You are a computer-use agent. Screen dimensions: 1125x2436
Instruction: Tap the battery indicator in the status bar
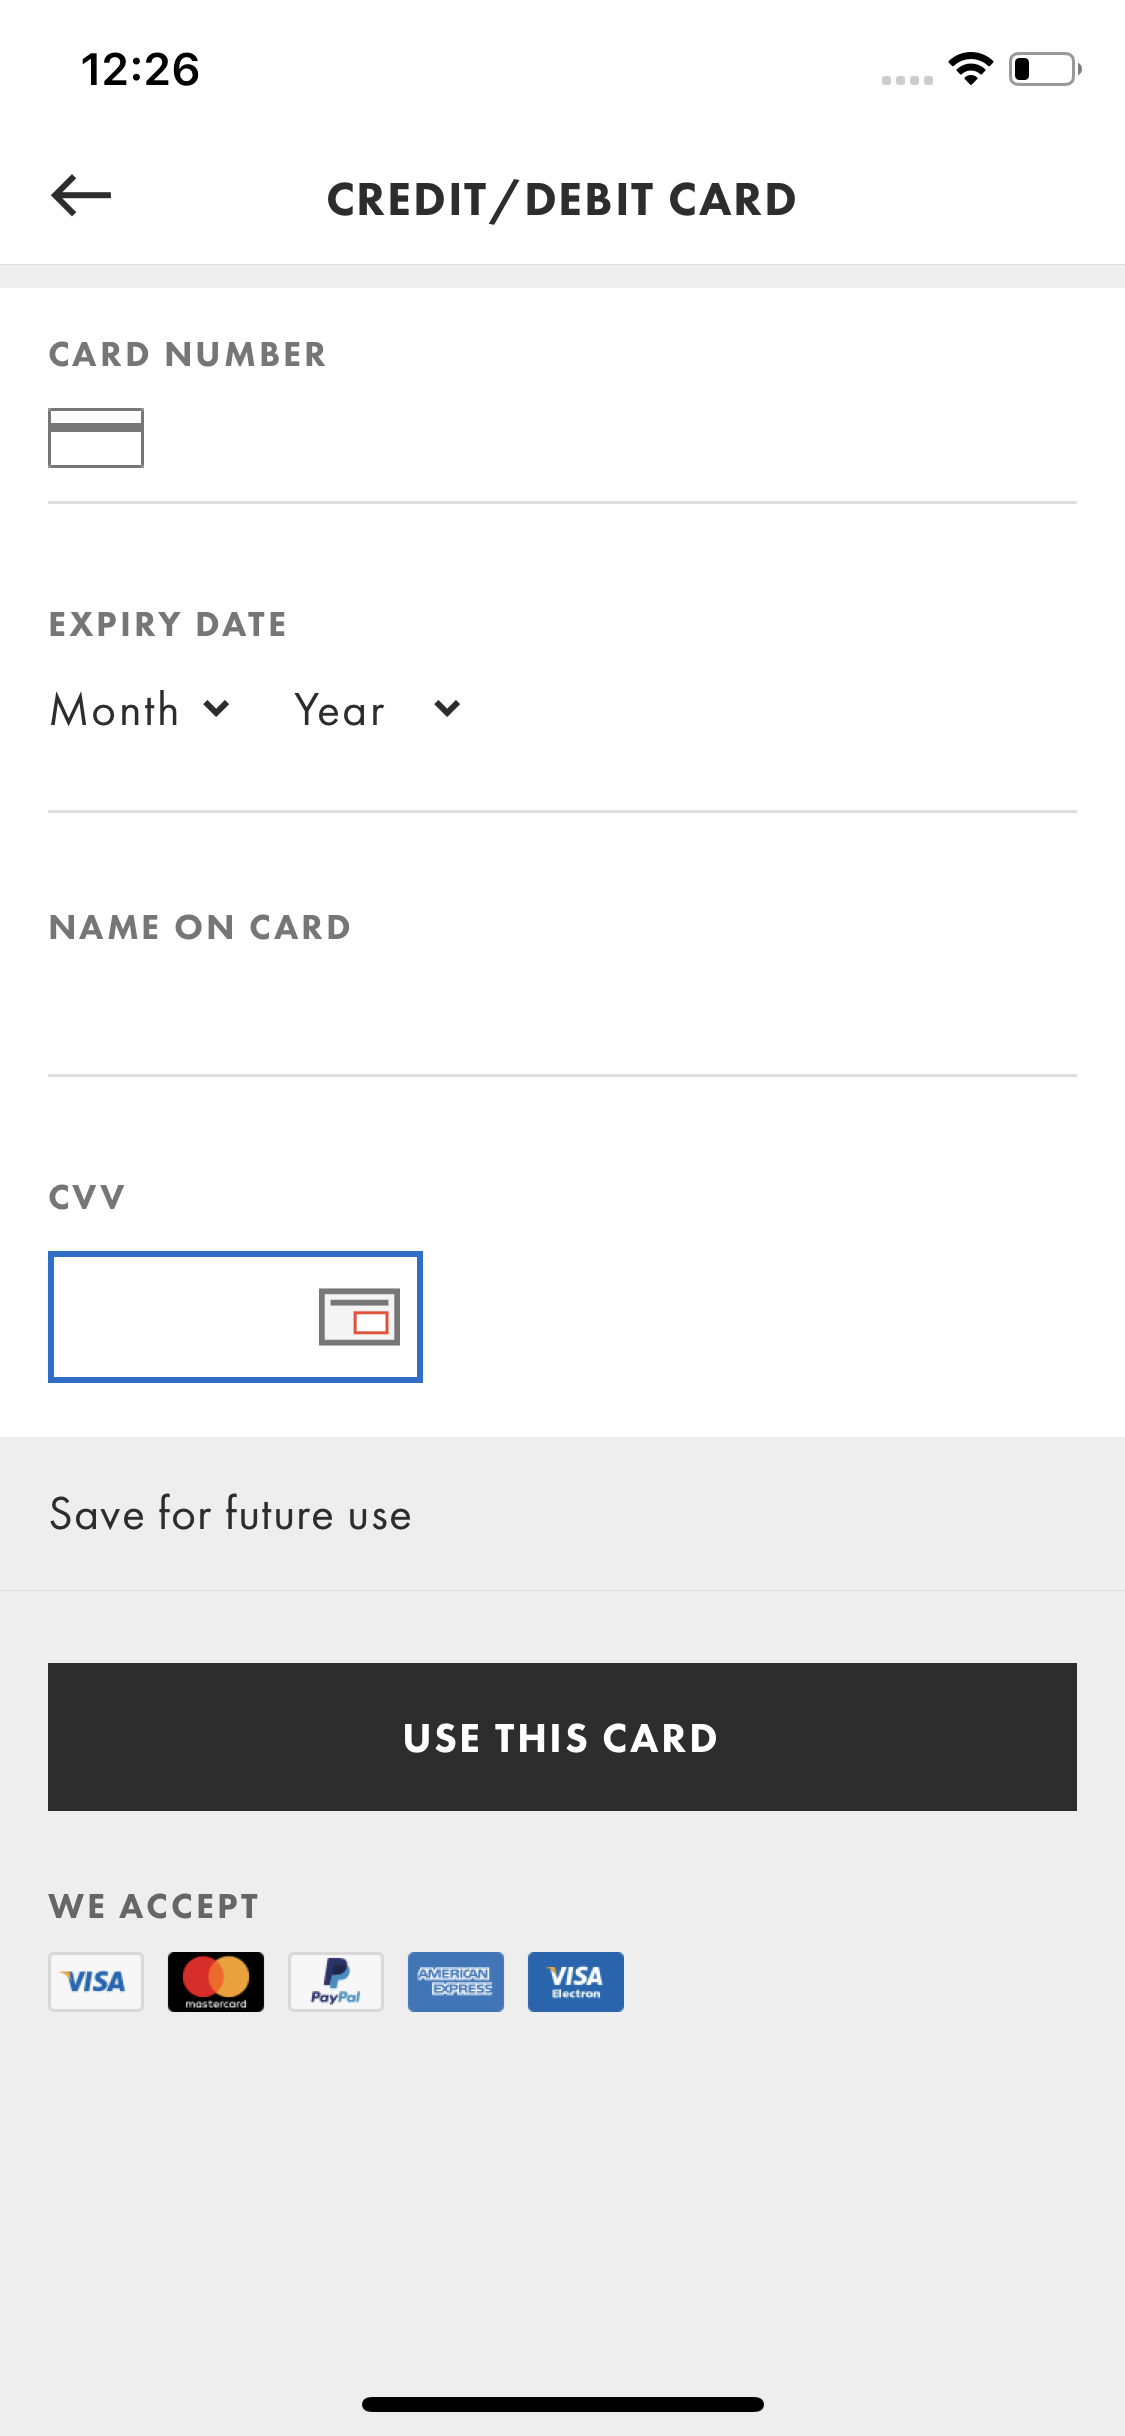pos(1041,69)
